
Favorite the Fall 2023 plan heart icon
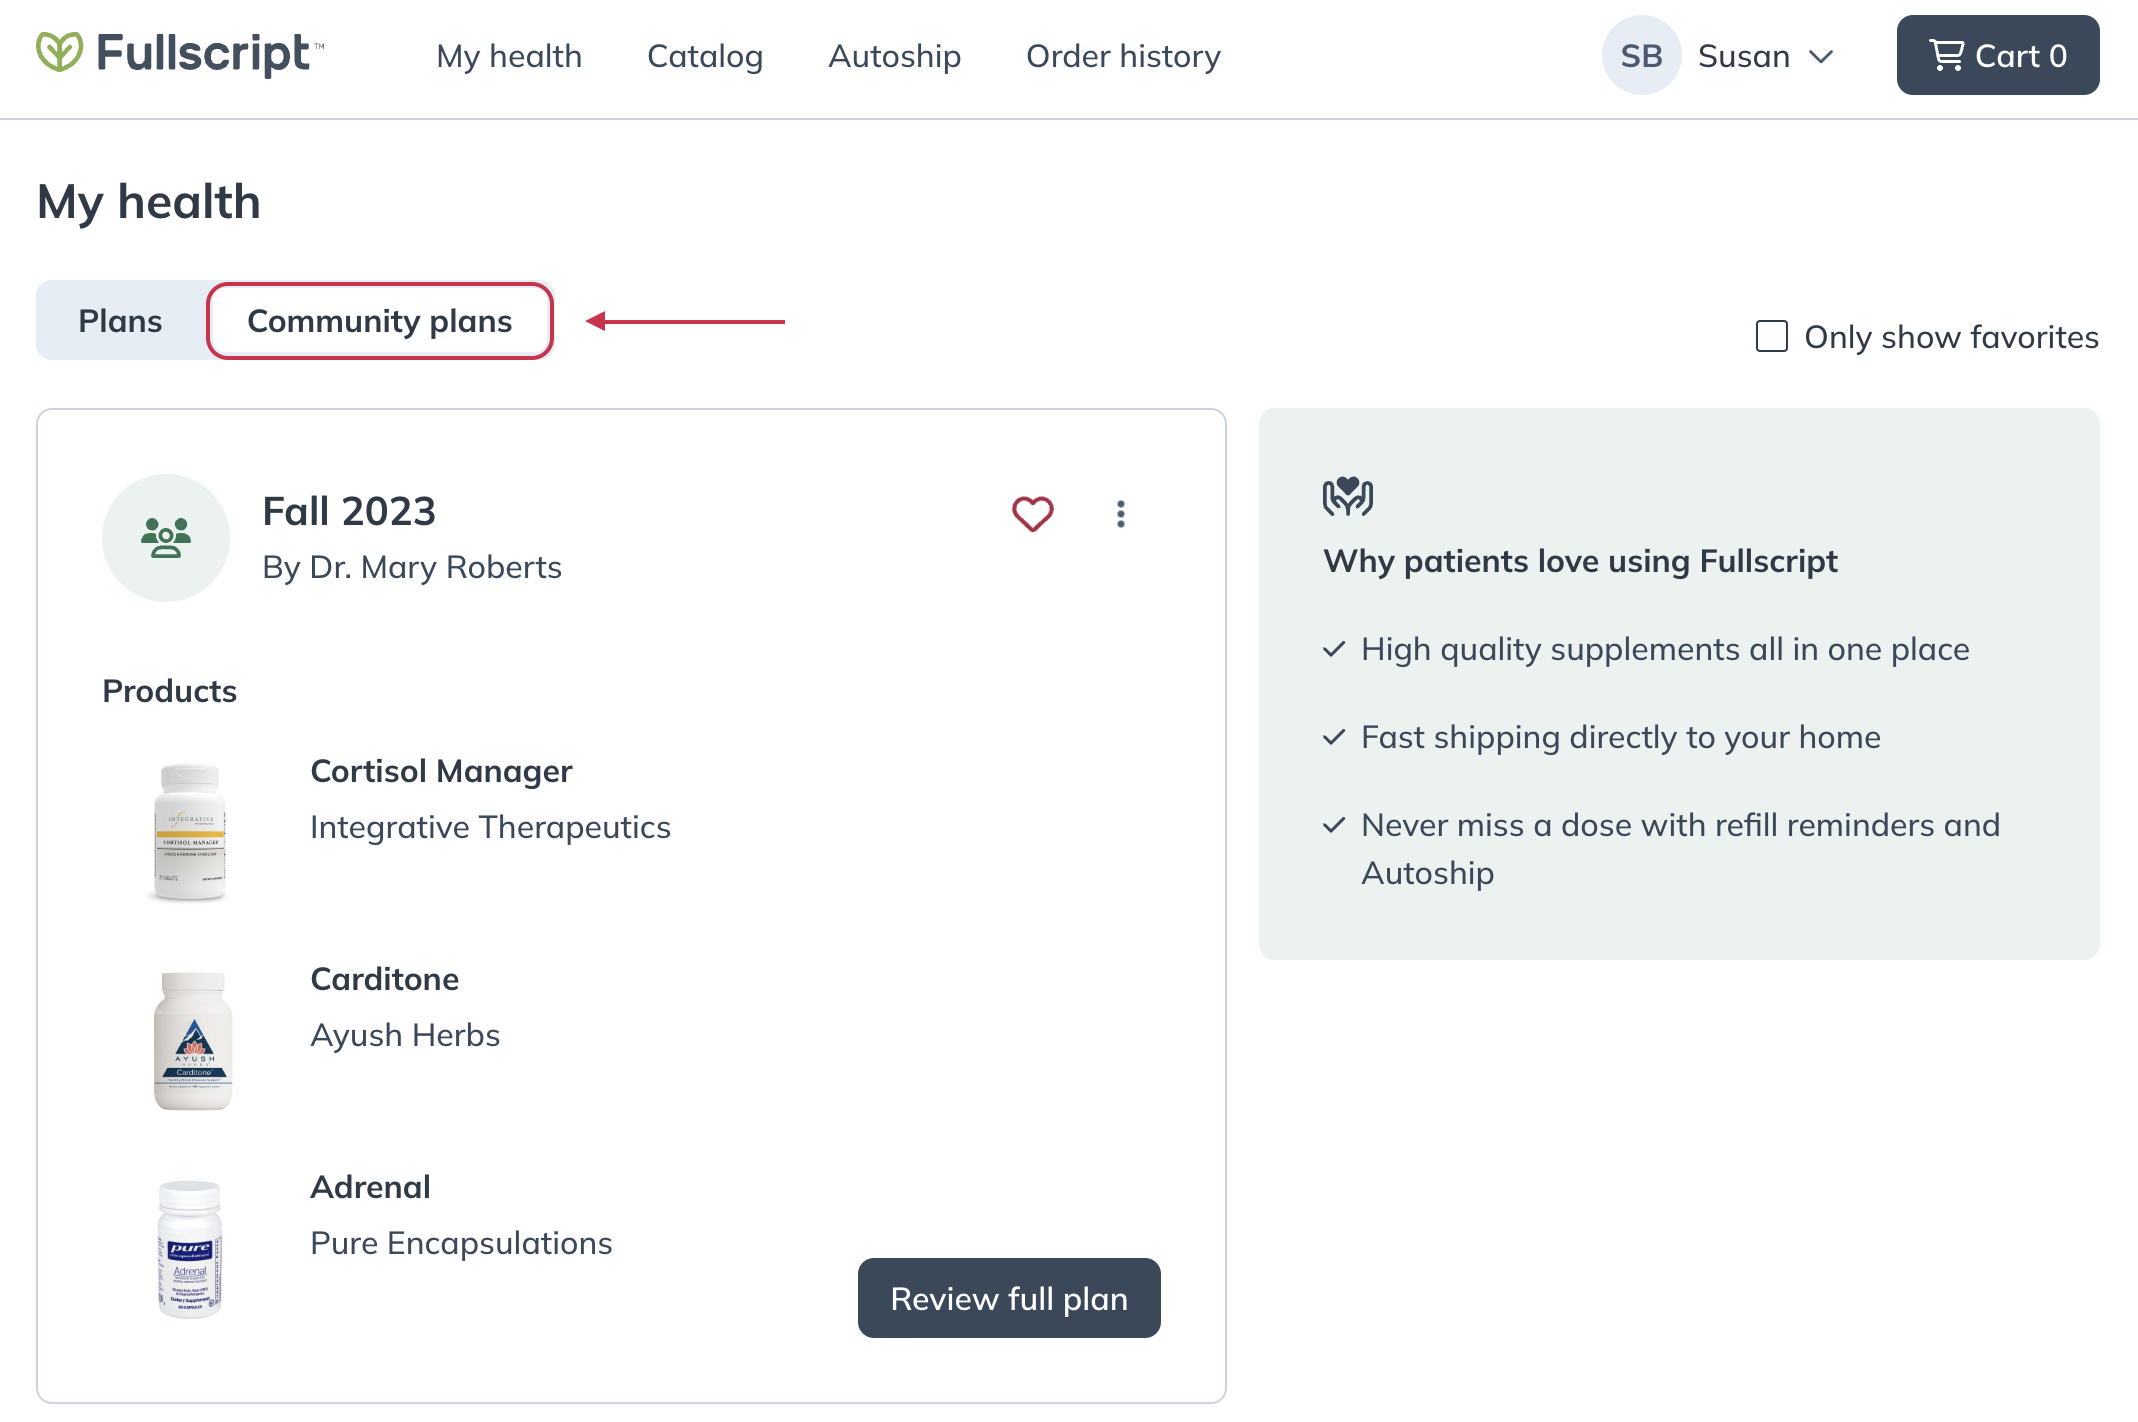point(1033,514)
